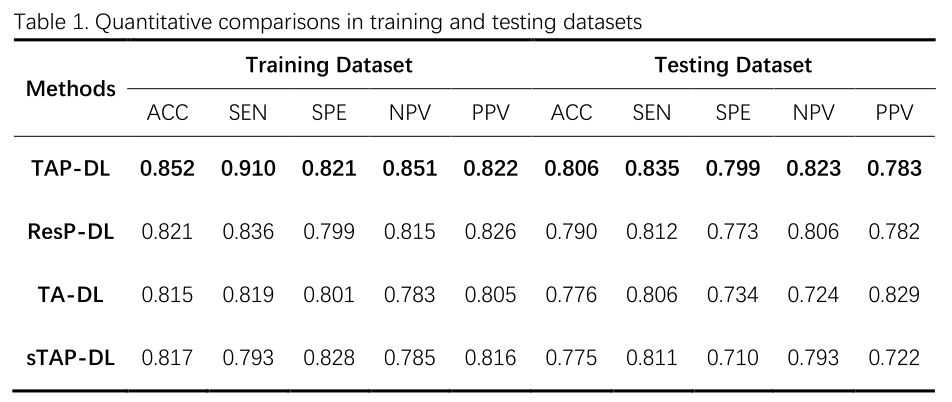Select the TAP-DL testing SEN value 0.835
Viewport: 952px width, 402px height.
pos(652,169)
